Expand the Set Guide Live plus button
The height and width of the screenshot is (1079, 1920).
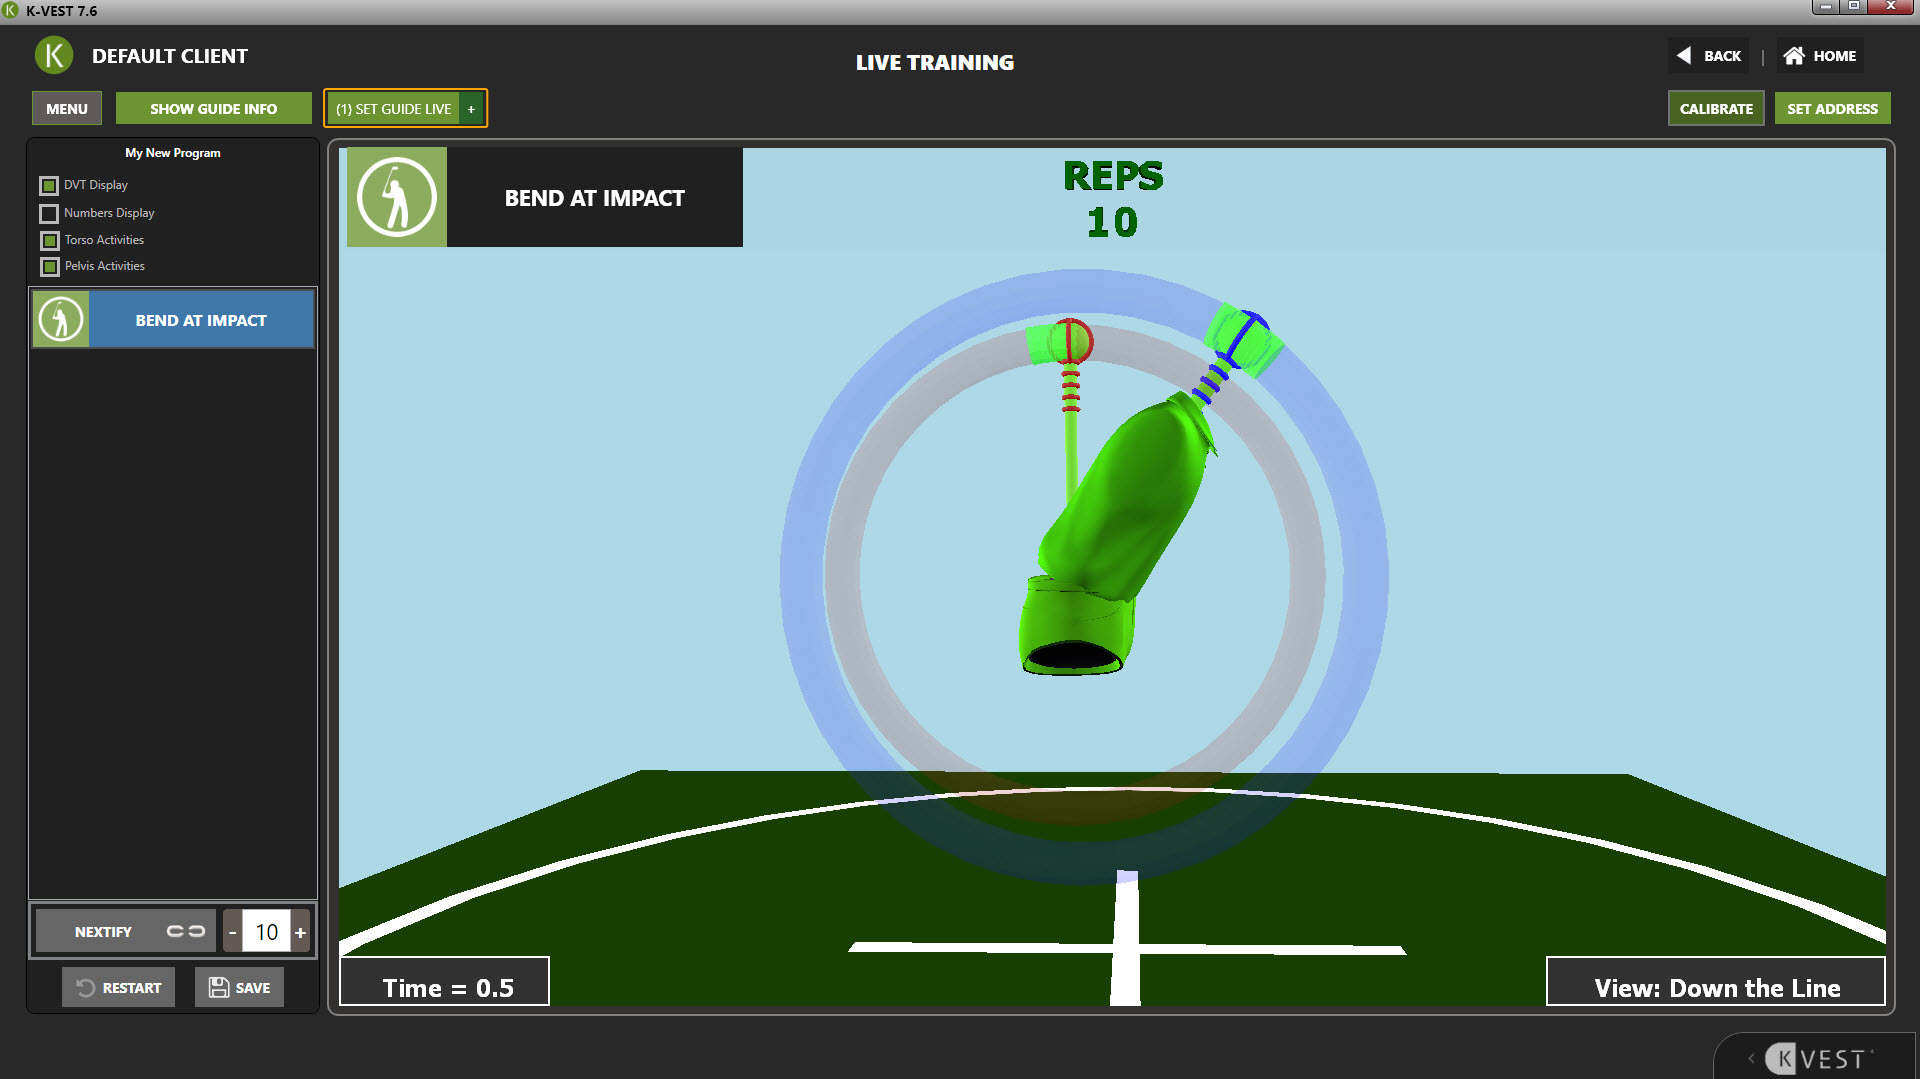471,109
